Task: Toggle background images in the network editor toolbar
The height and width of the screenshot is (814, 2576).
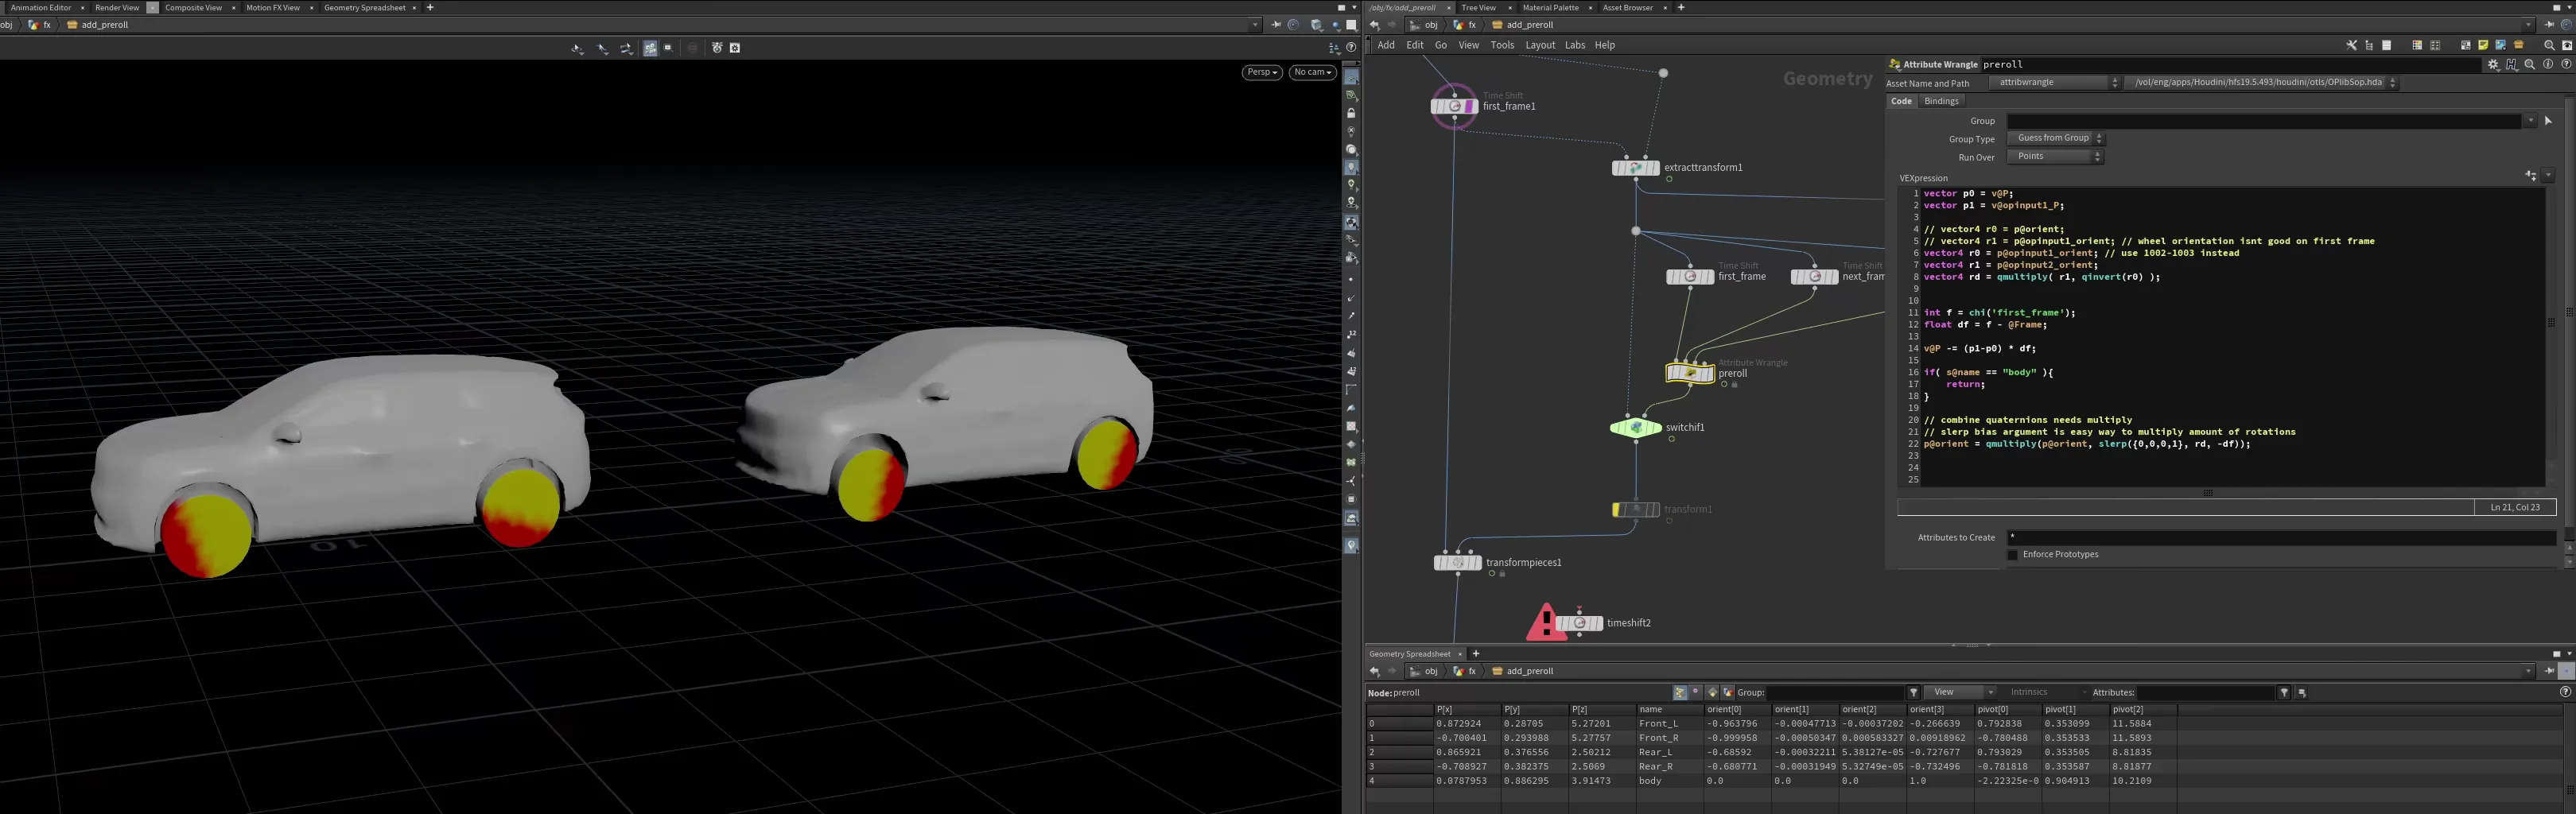Action: 2501,45
